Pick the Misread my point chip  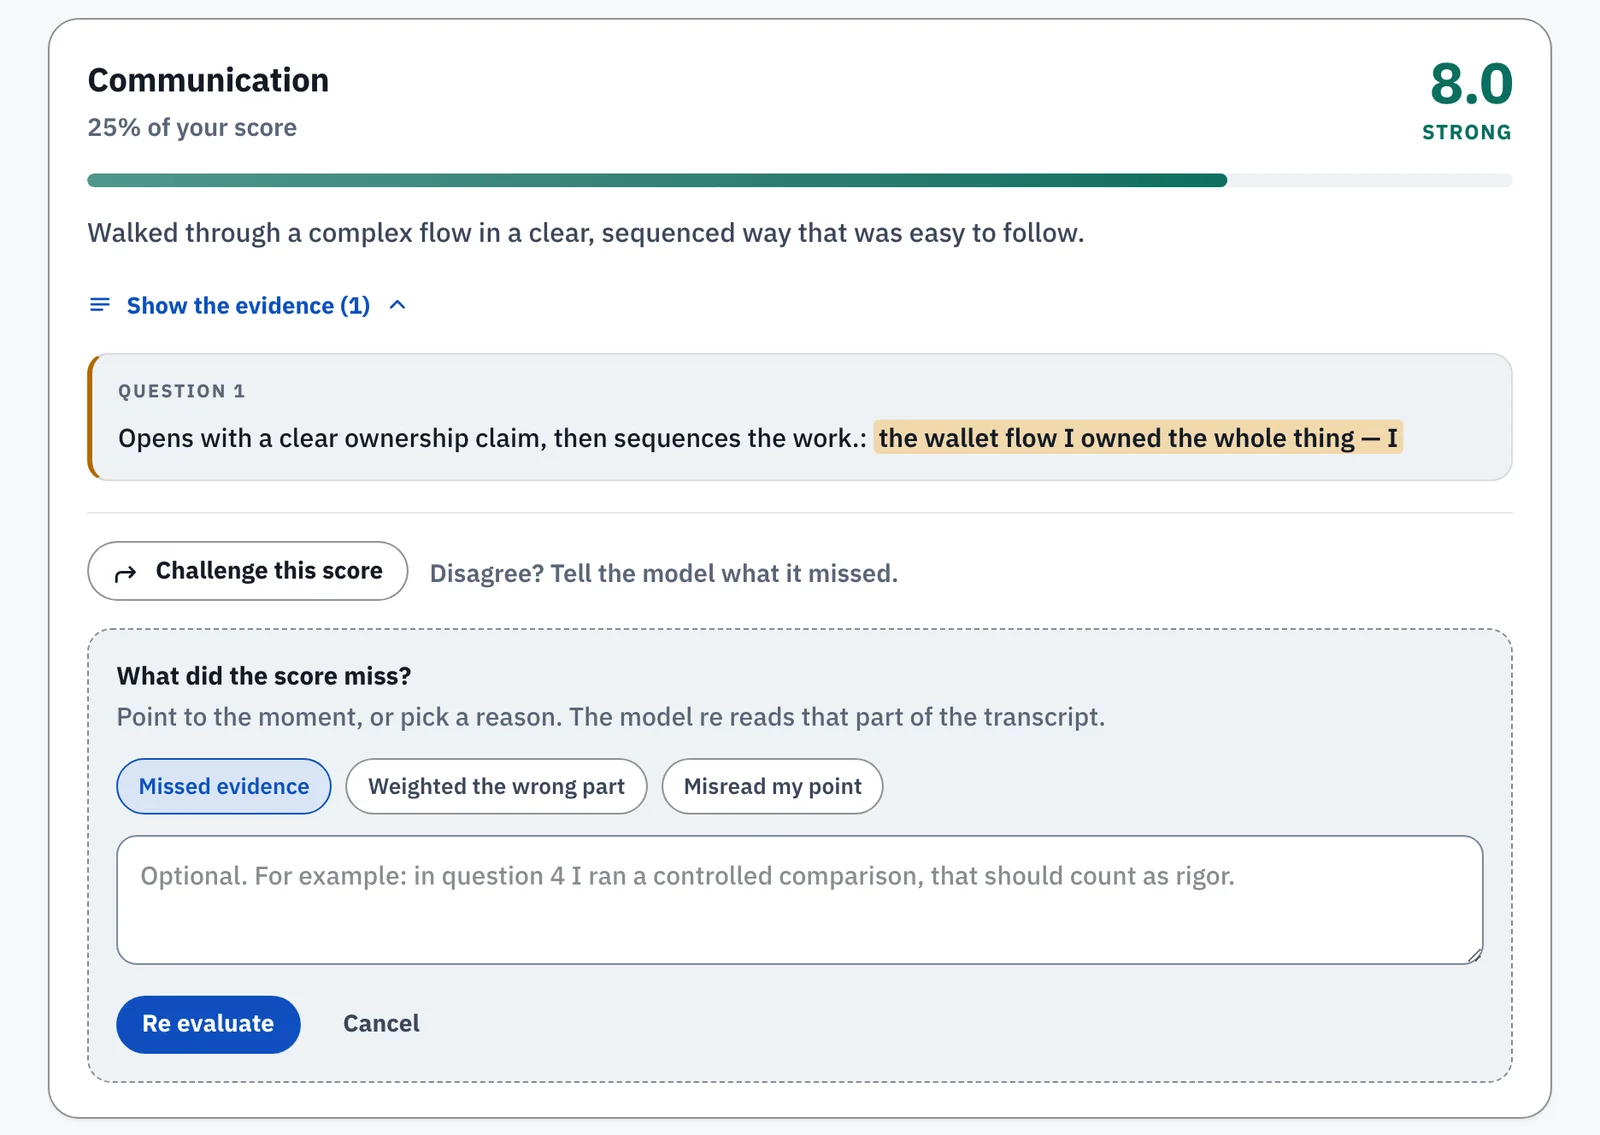click(x=772, y=786)
